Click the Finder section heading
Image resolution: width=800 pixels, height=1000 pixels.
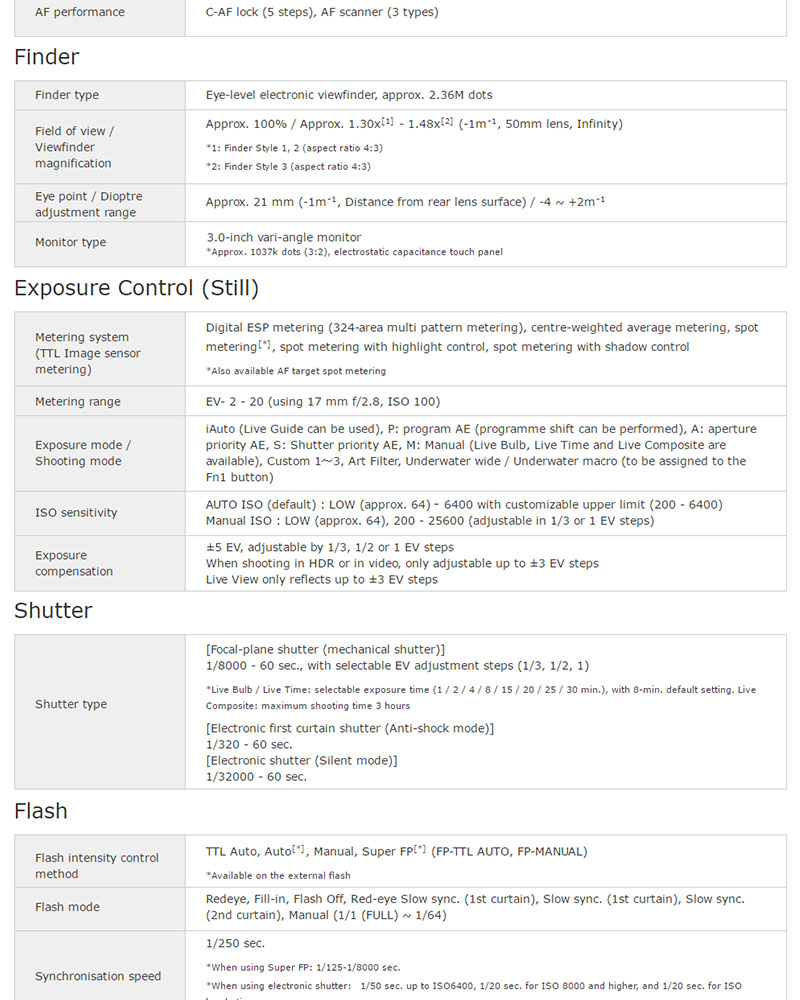(x=47, y=57)
